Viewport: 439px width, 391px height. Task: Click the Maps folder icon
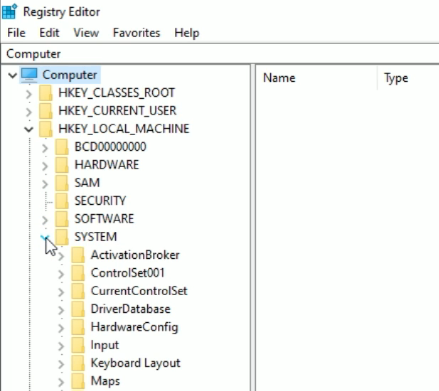click(78, 381)
